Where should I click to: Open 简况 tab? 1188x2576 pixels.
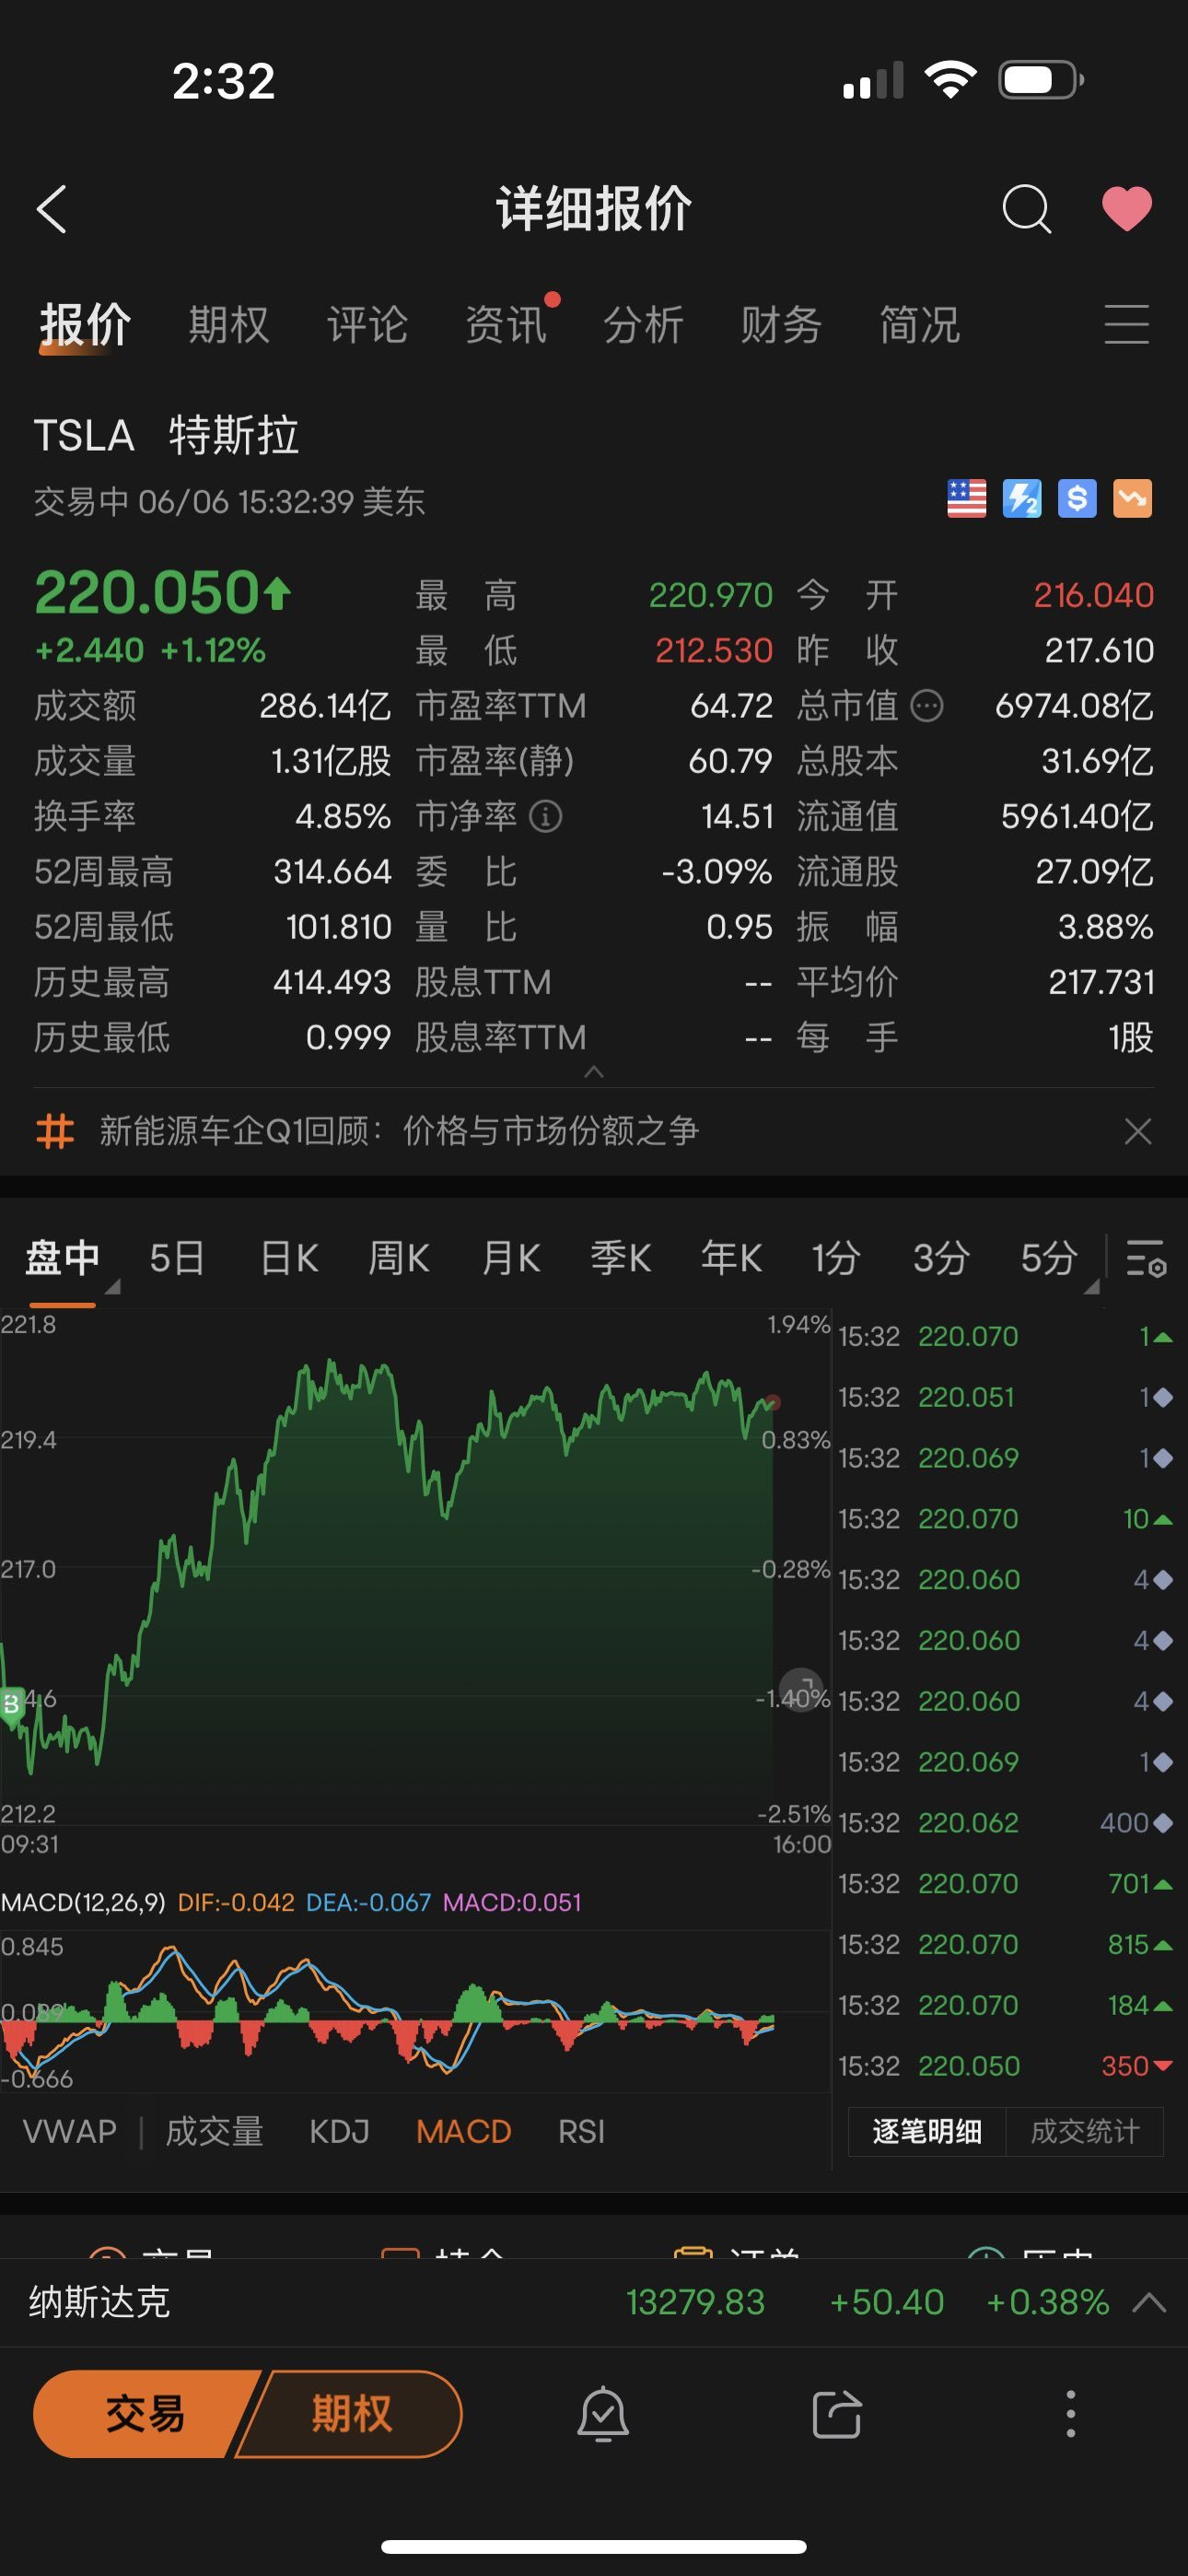click(x=919, y=325)
